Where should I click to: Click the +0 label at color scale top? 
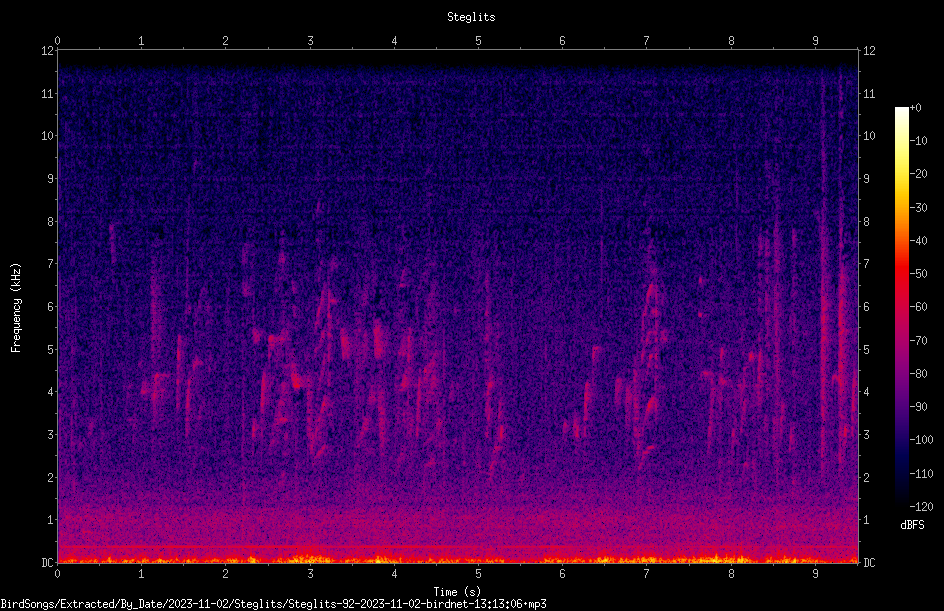click(x=916, y=108)
